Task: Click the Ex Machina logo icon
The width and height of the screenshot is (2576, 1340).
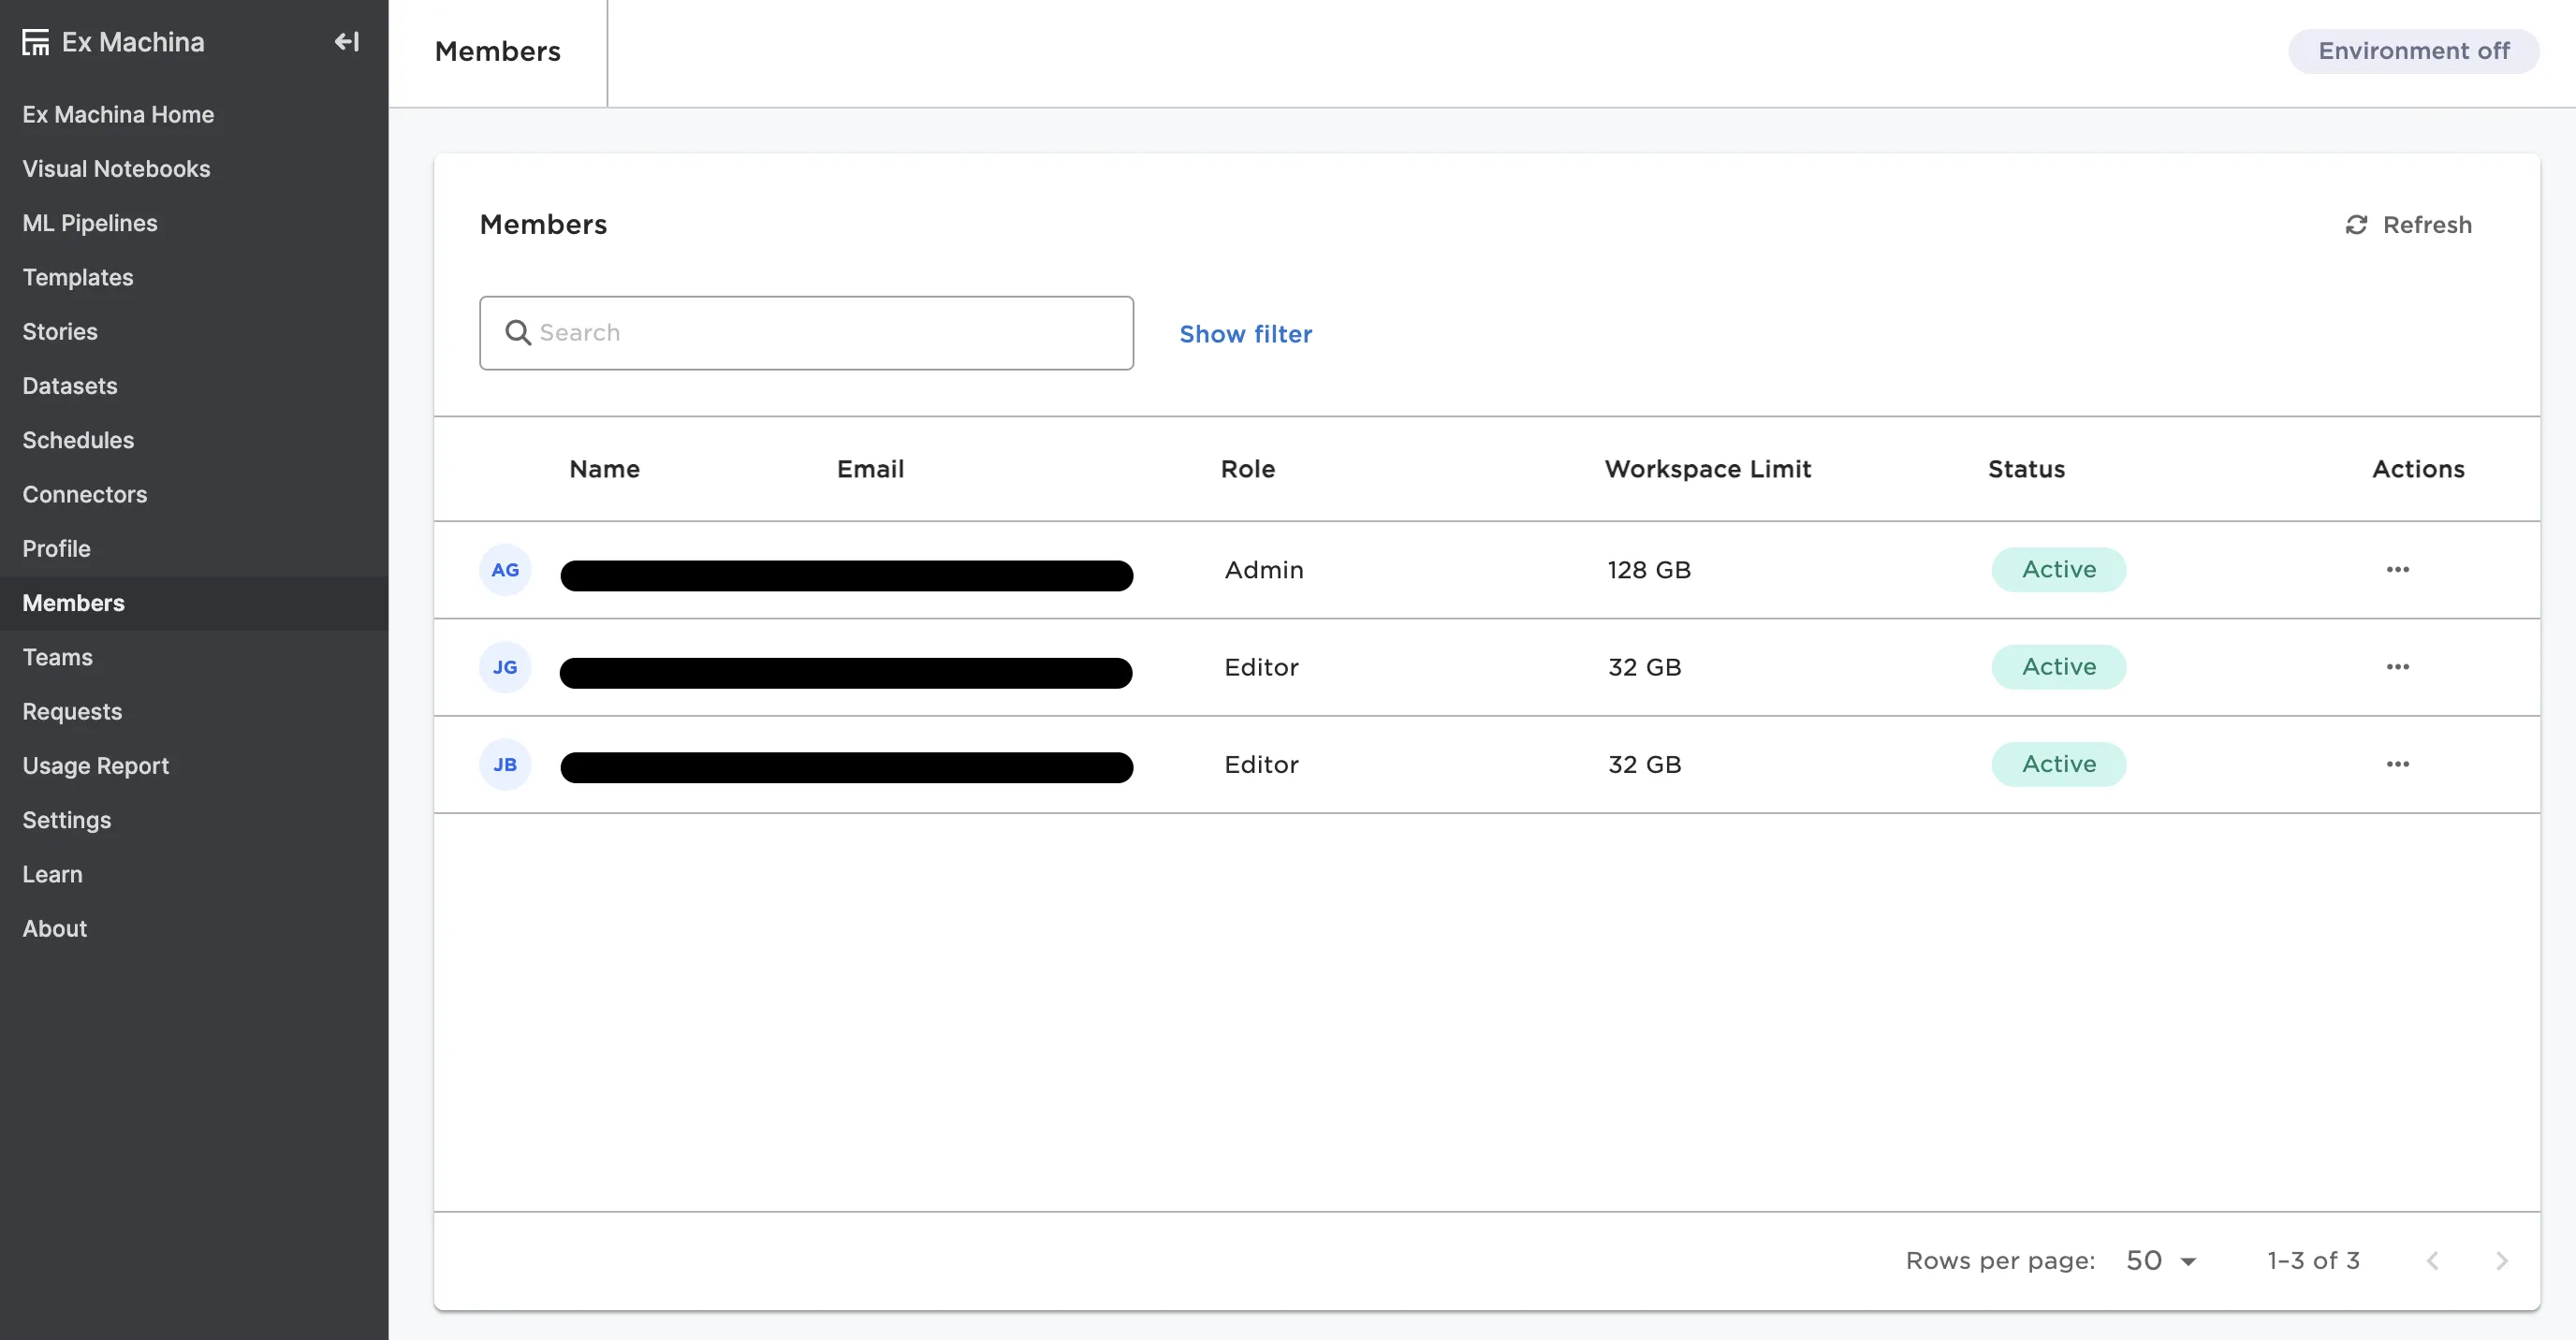Action: 36,42
